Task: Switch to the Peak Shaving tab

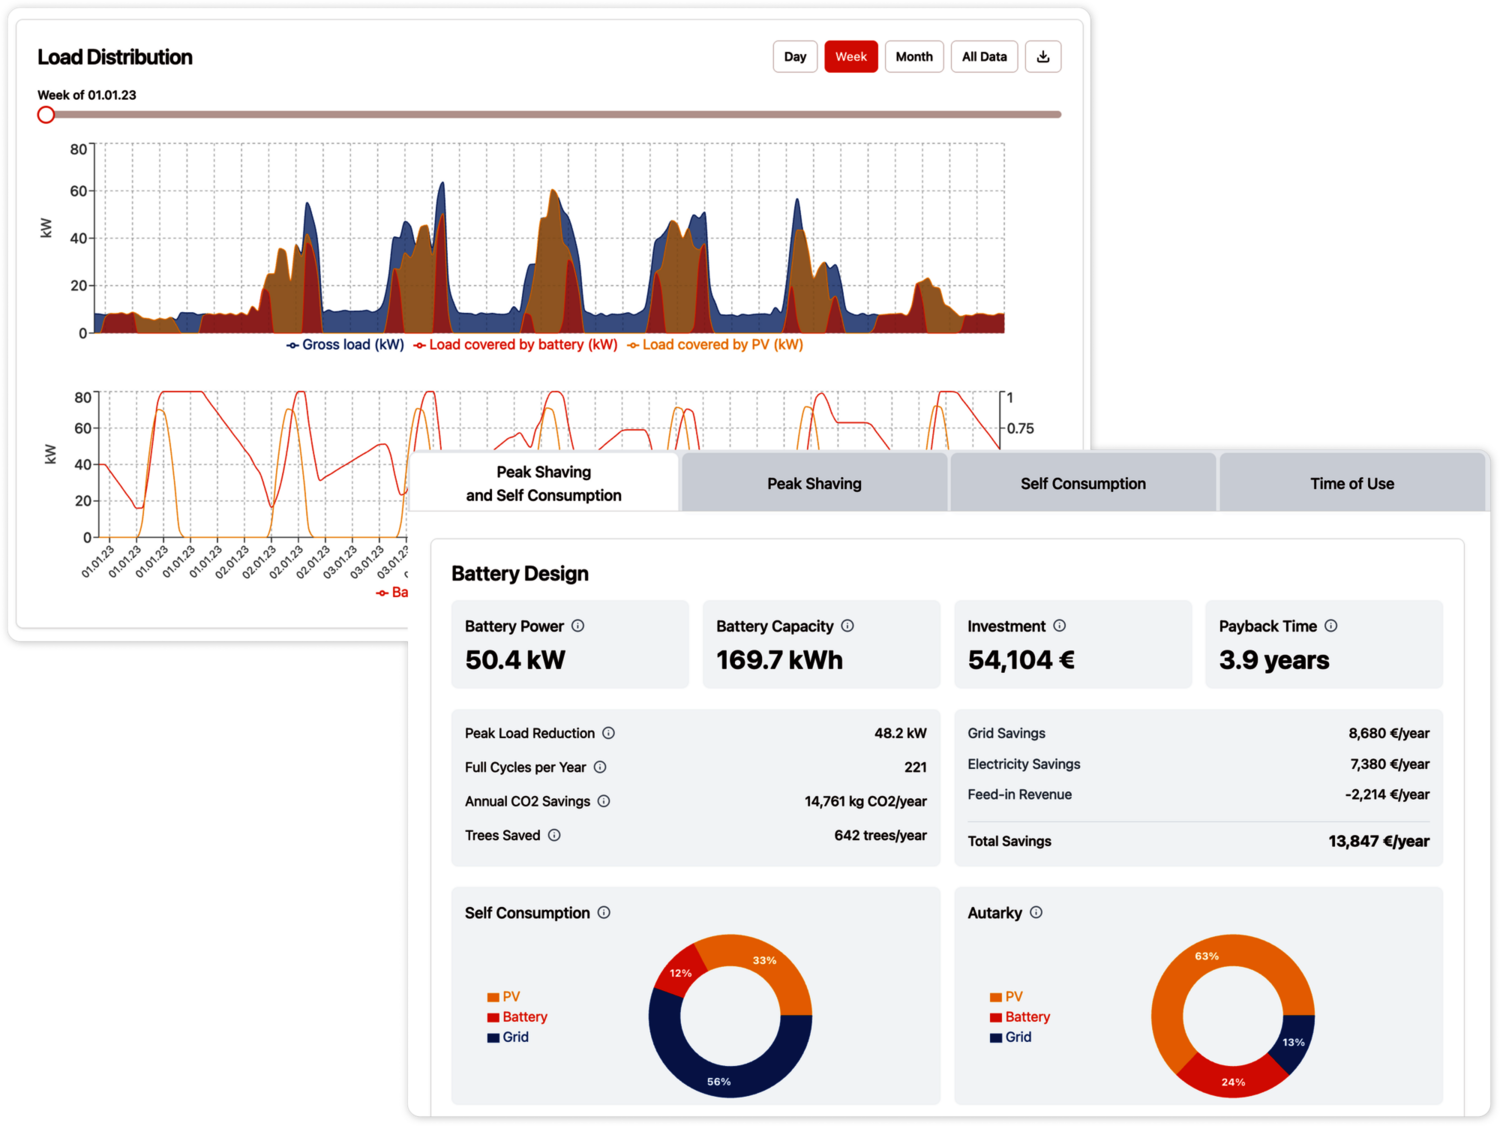Action: [x=814, y=484]
